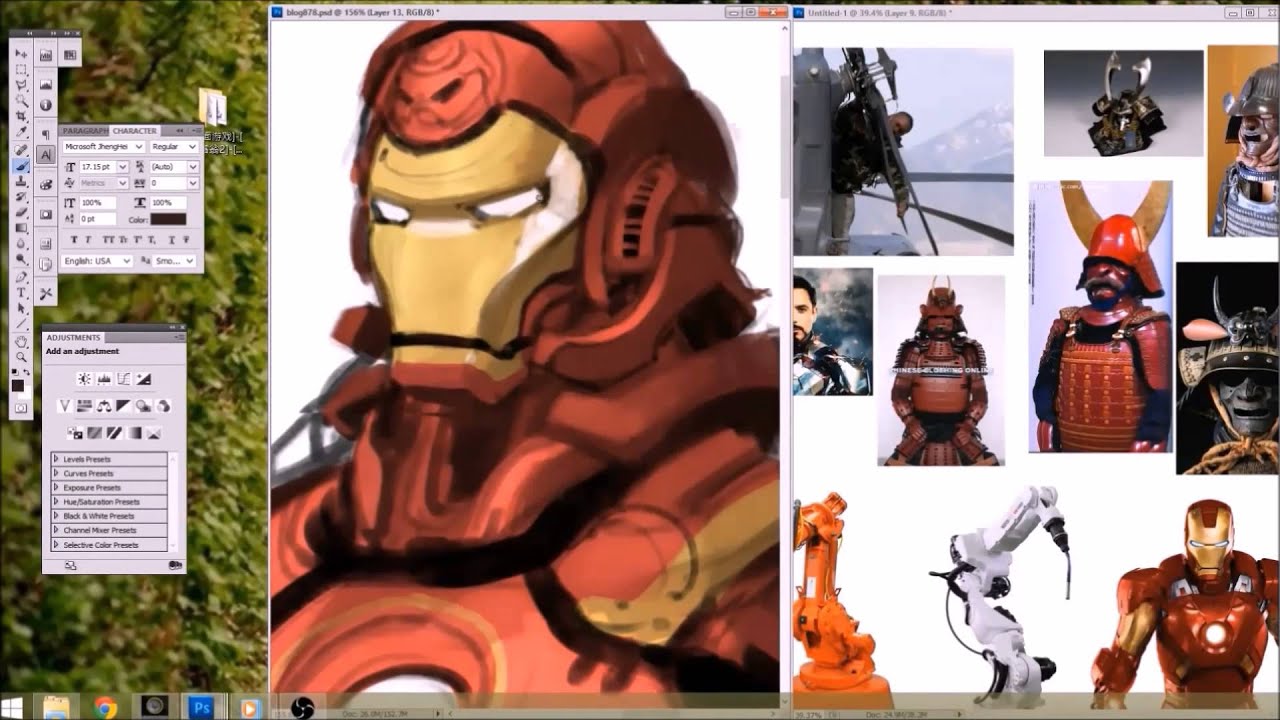Select the Crop tool

point(21,116)
